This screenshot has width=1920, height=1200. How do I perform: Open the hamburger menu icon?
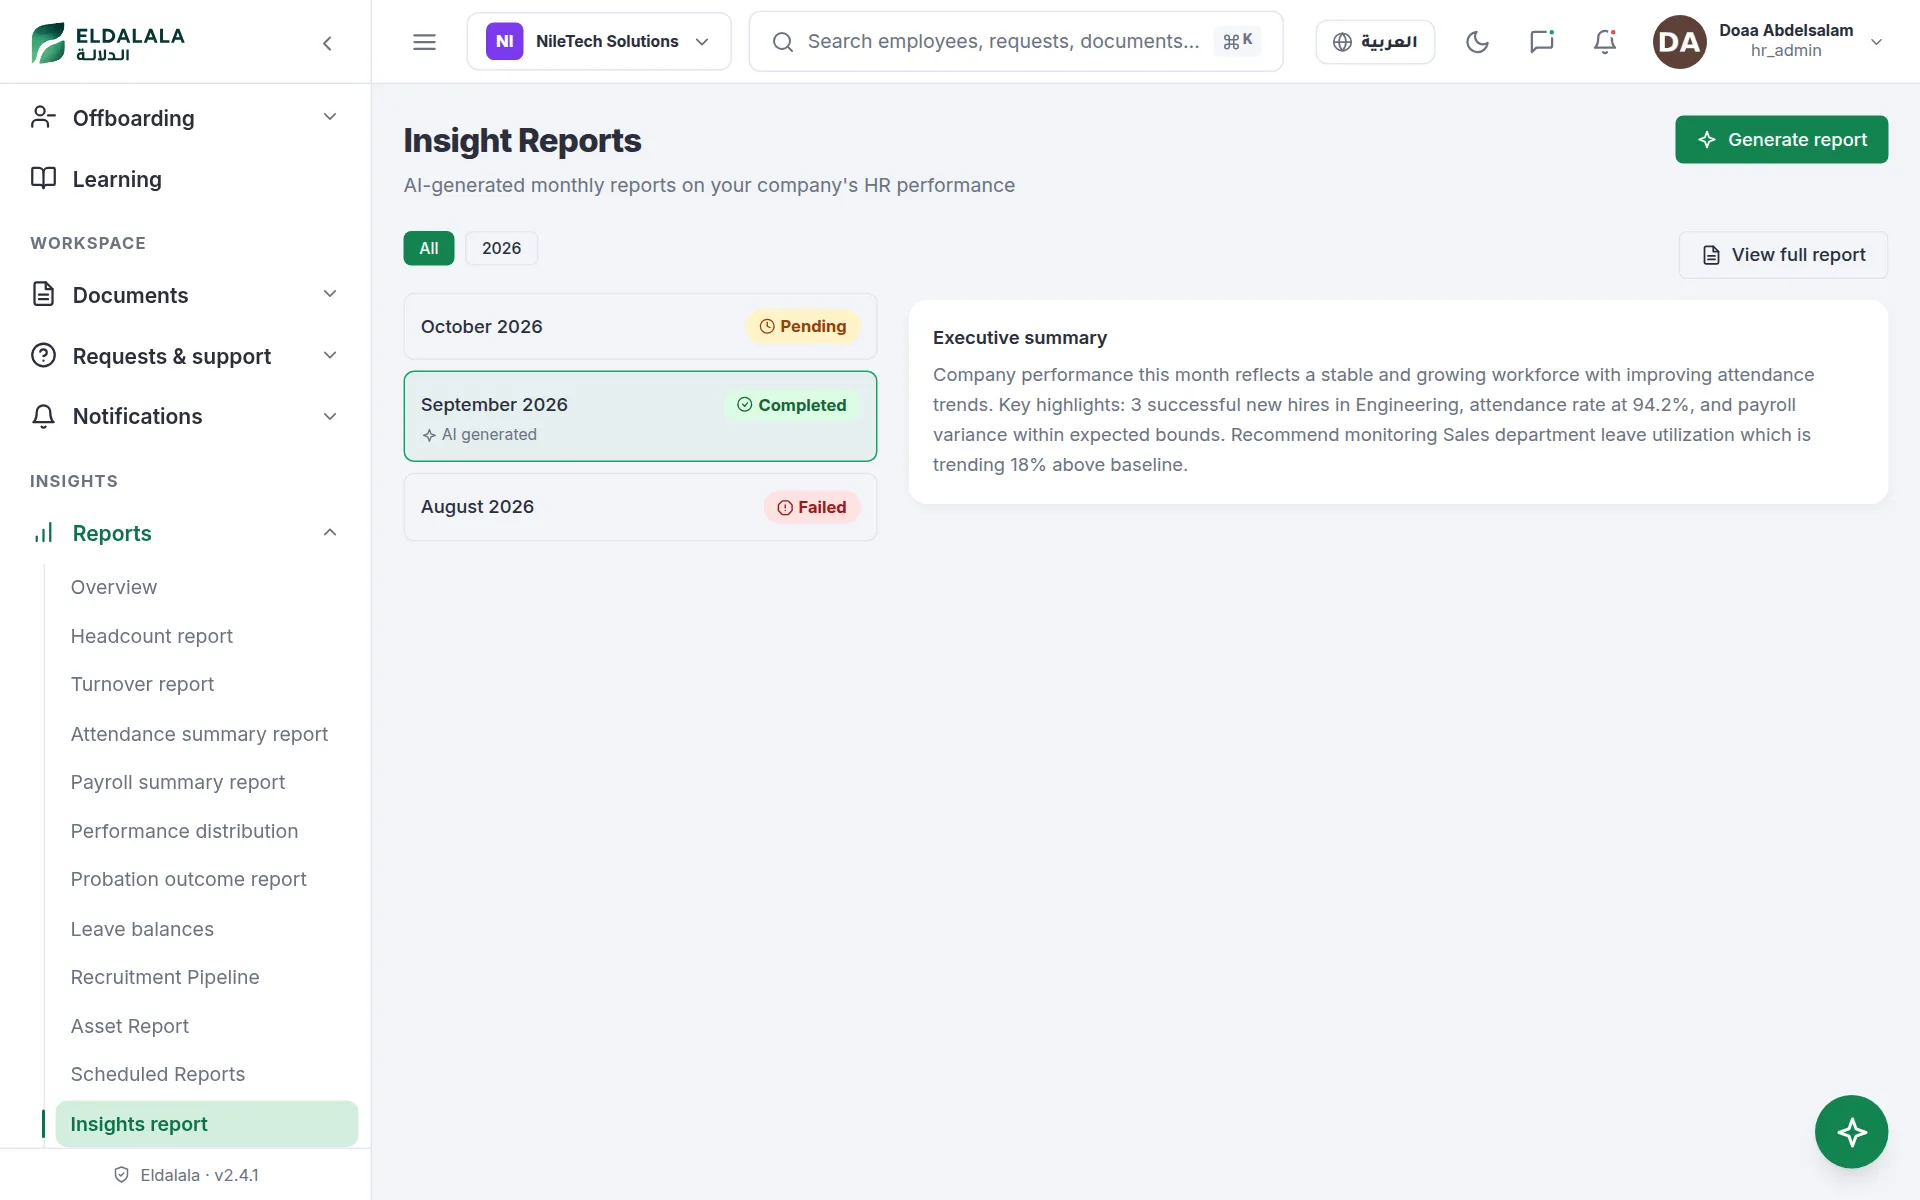pyautogui.click(x=424, y=42)
